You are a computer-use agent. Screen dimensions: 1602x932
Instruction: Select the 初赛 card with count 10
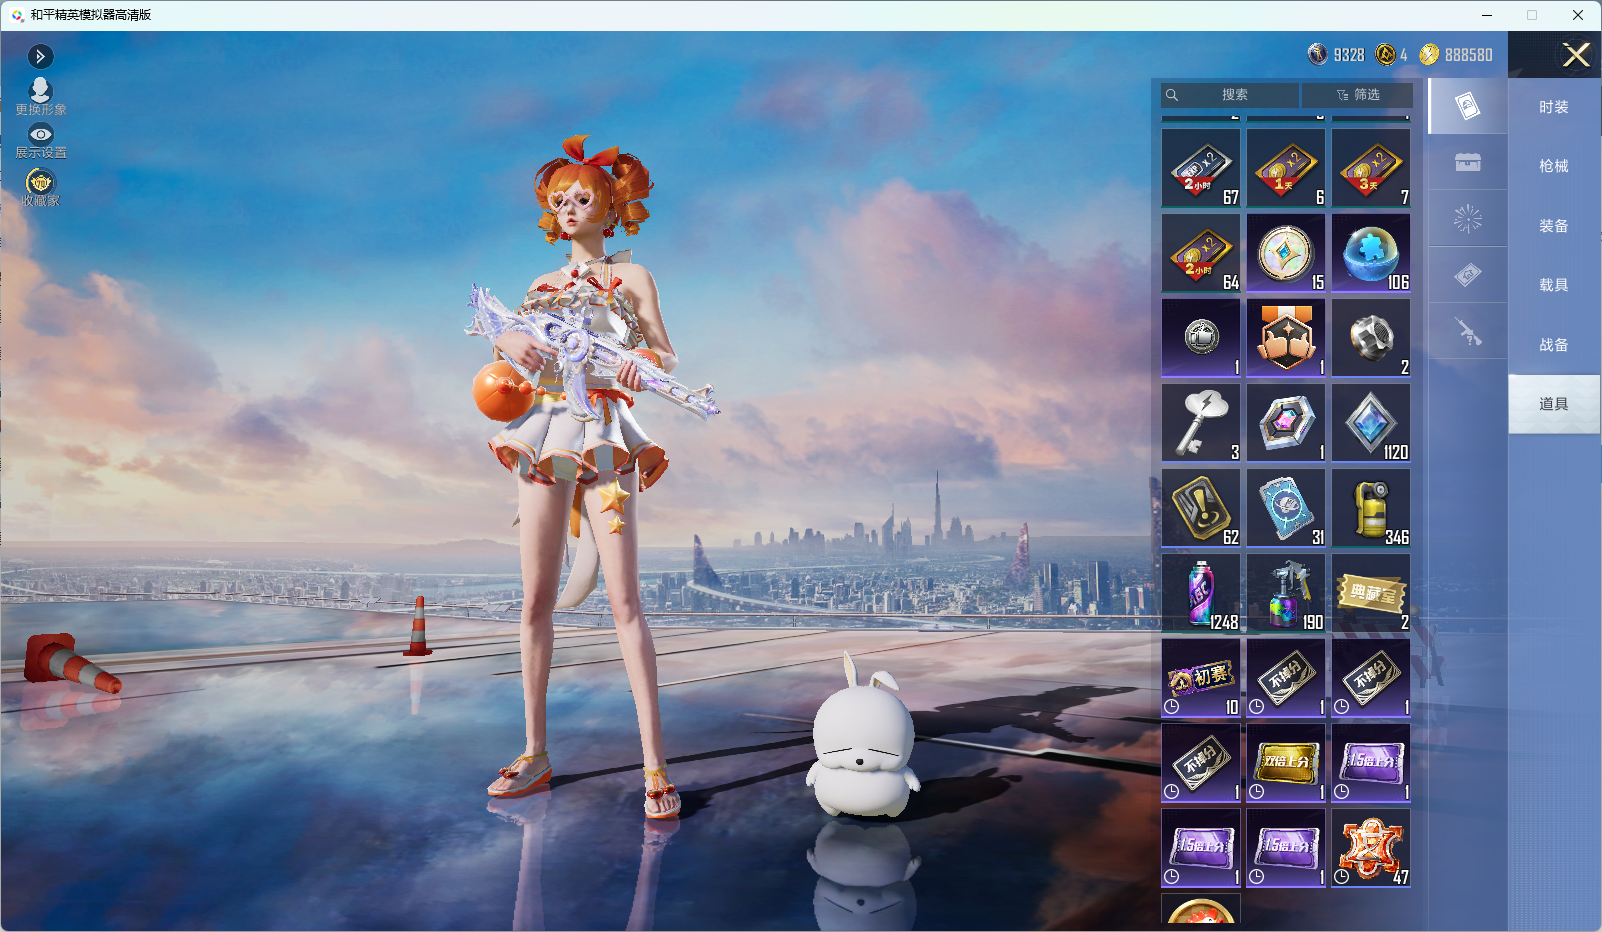pyautogui.click(x=1201, y=678)
